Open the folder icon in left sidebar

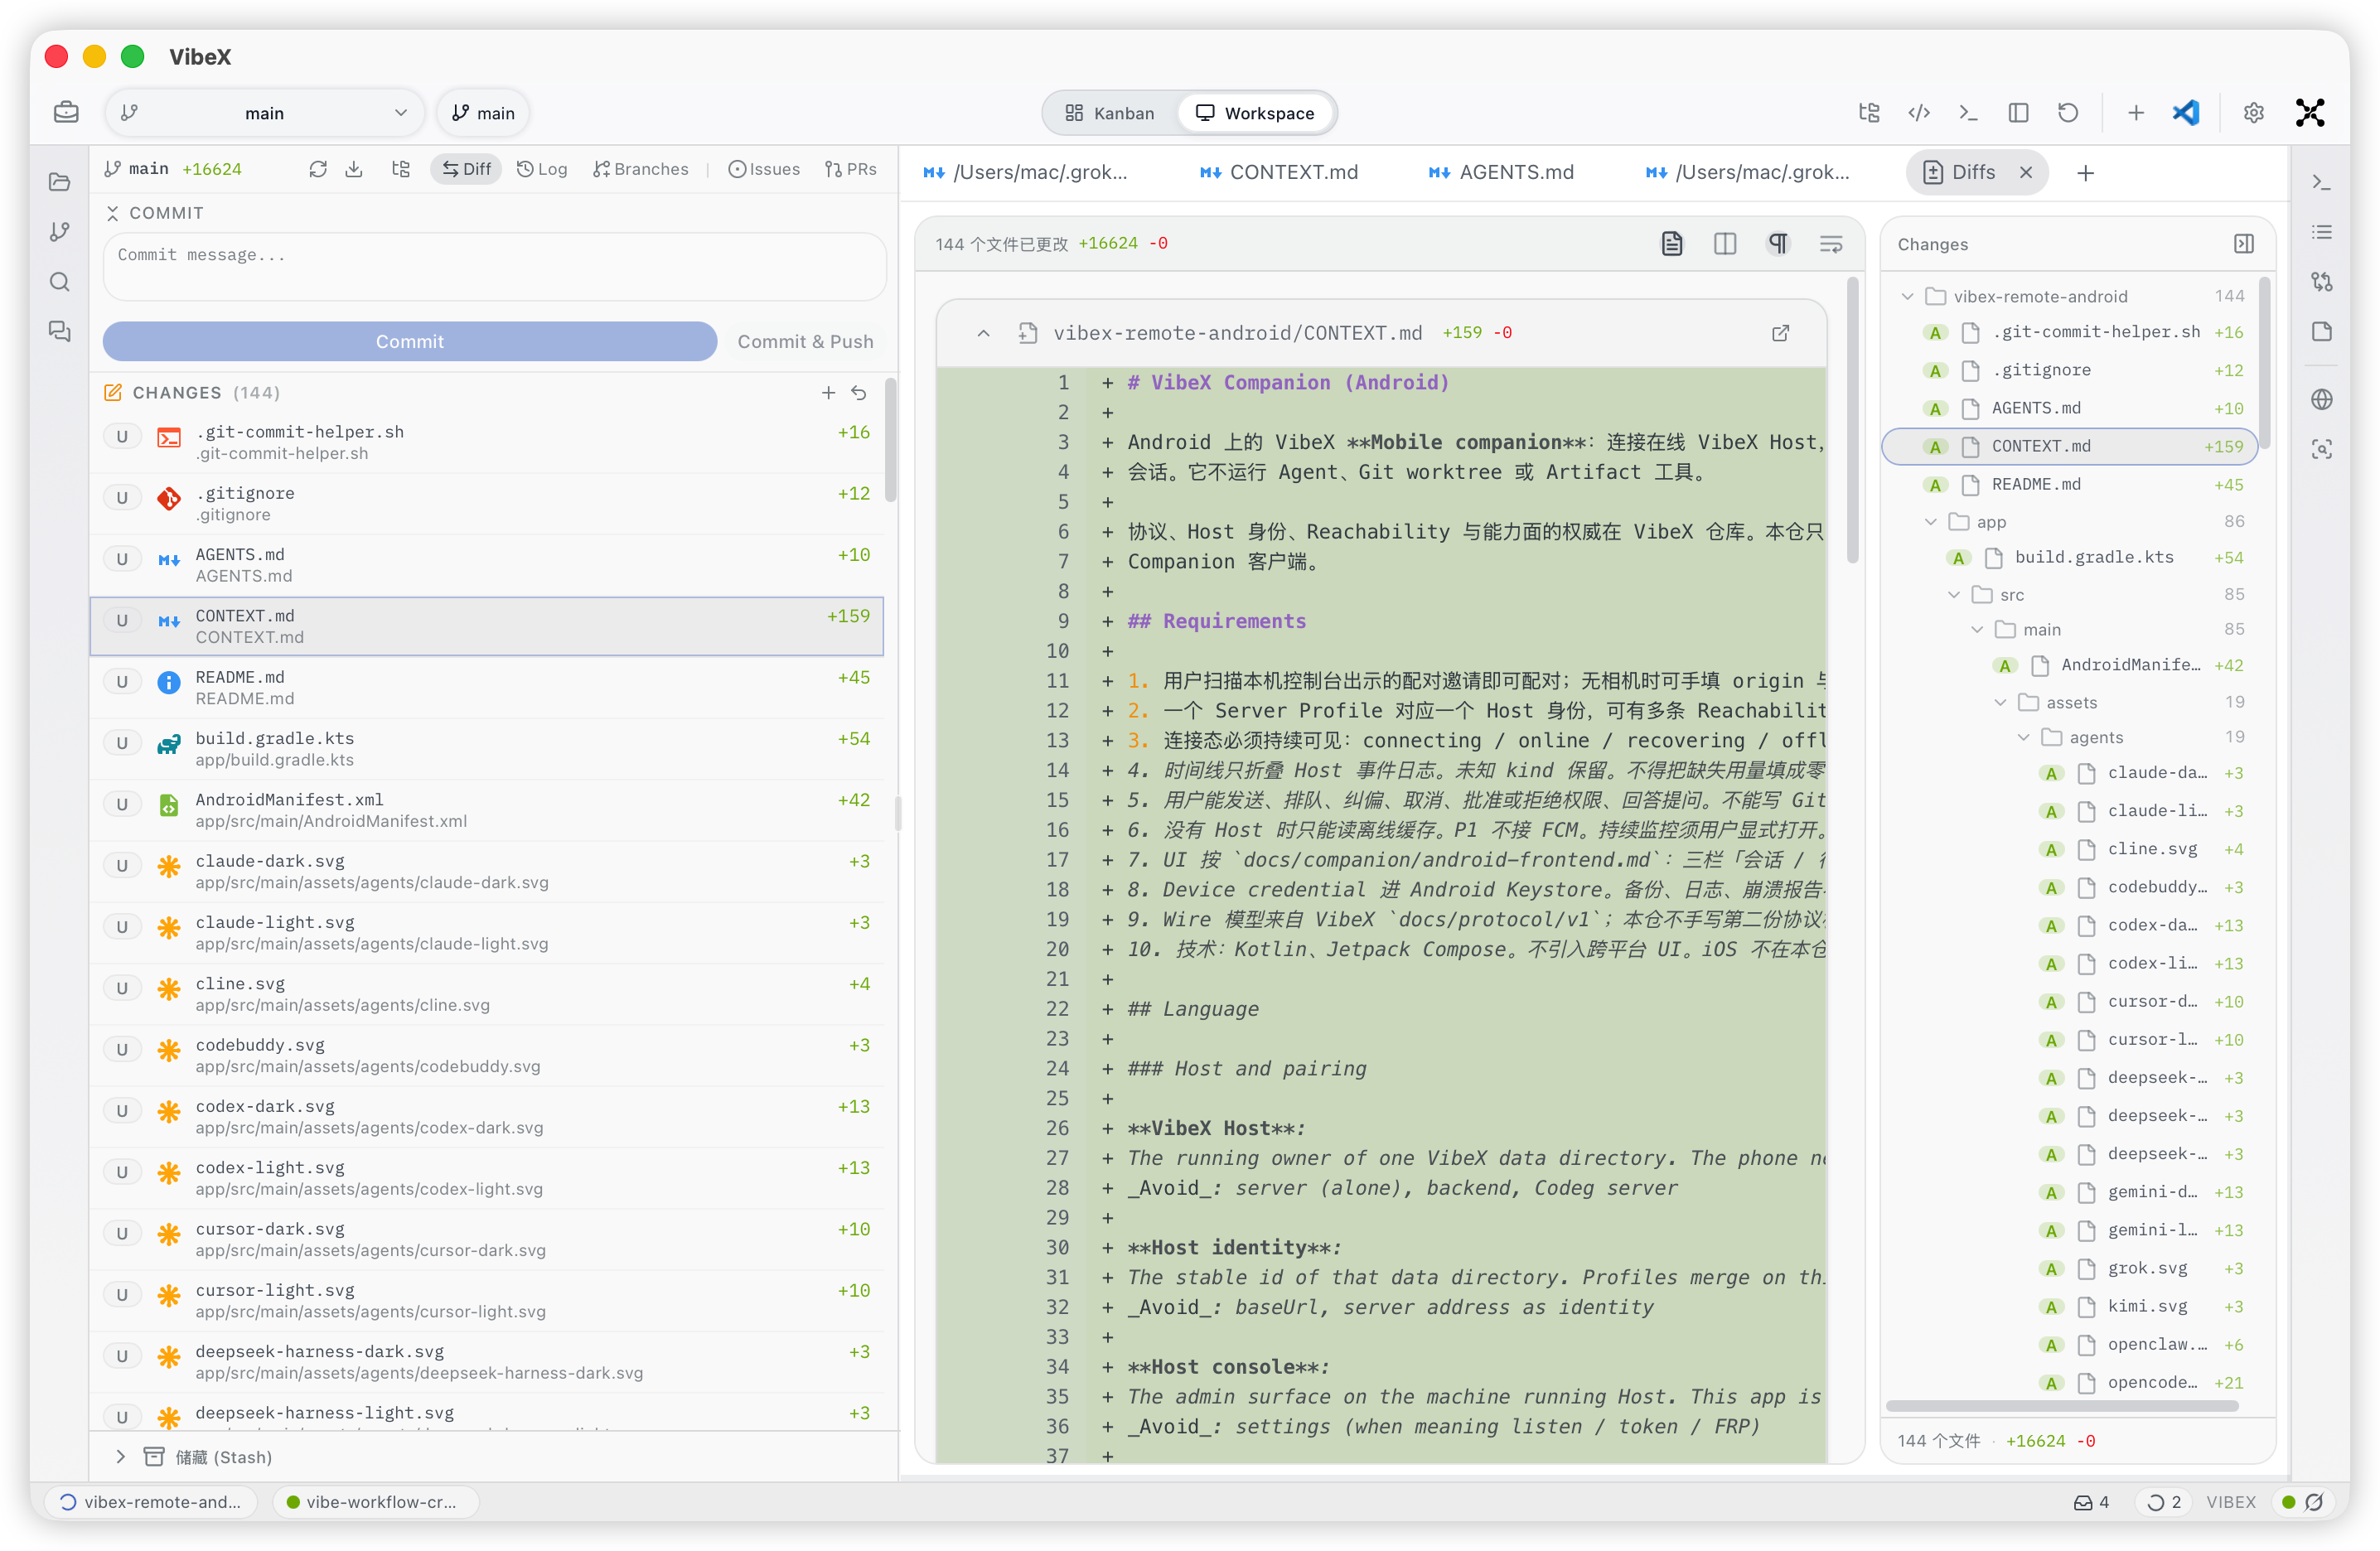tap(60, 182)
